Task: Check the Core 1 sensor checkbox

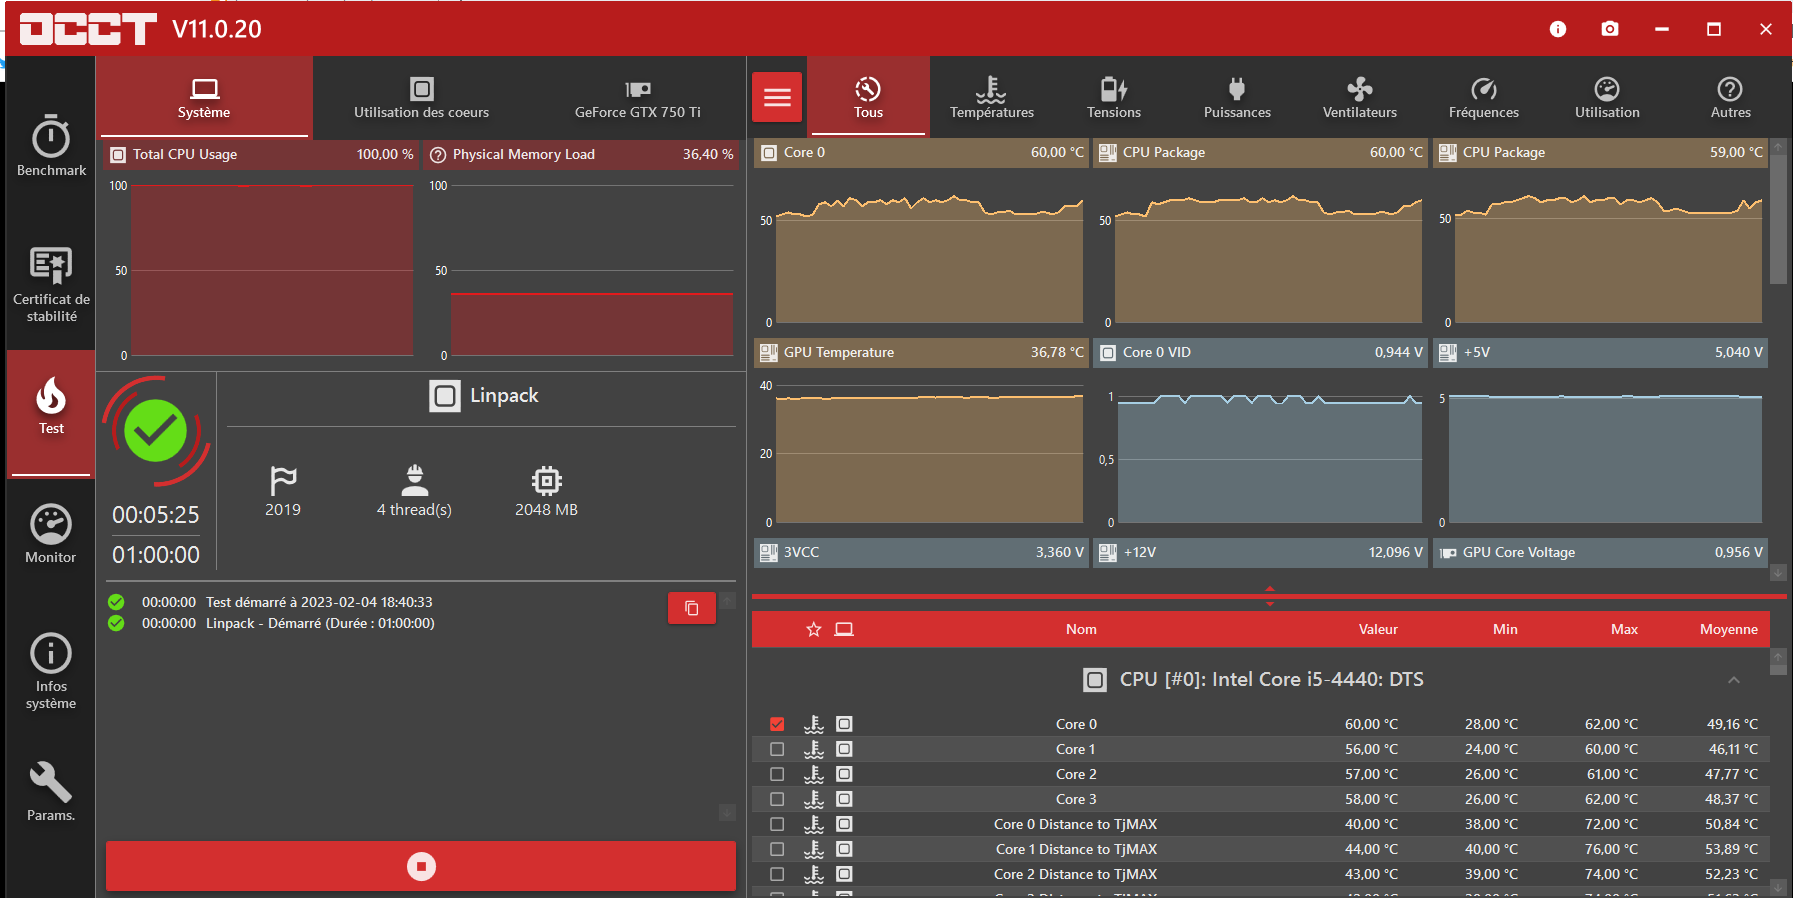Action: [777, 749]
